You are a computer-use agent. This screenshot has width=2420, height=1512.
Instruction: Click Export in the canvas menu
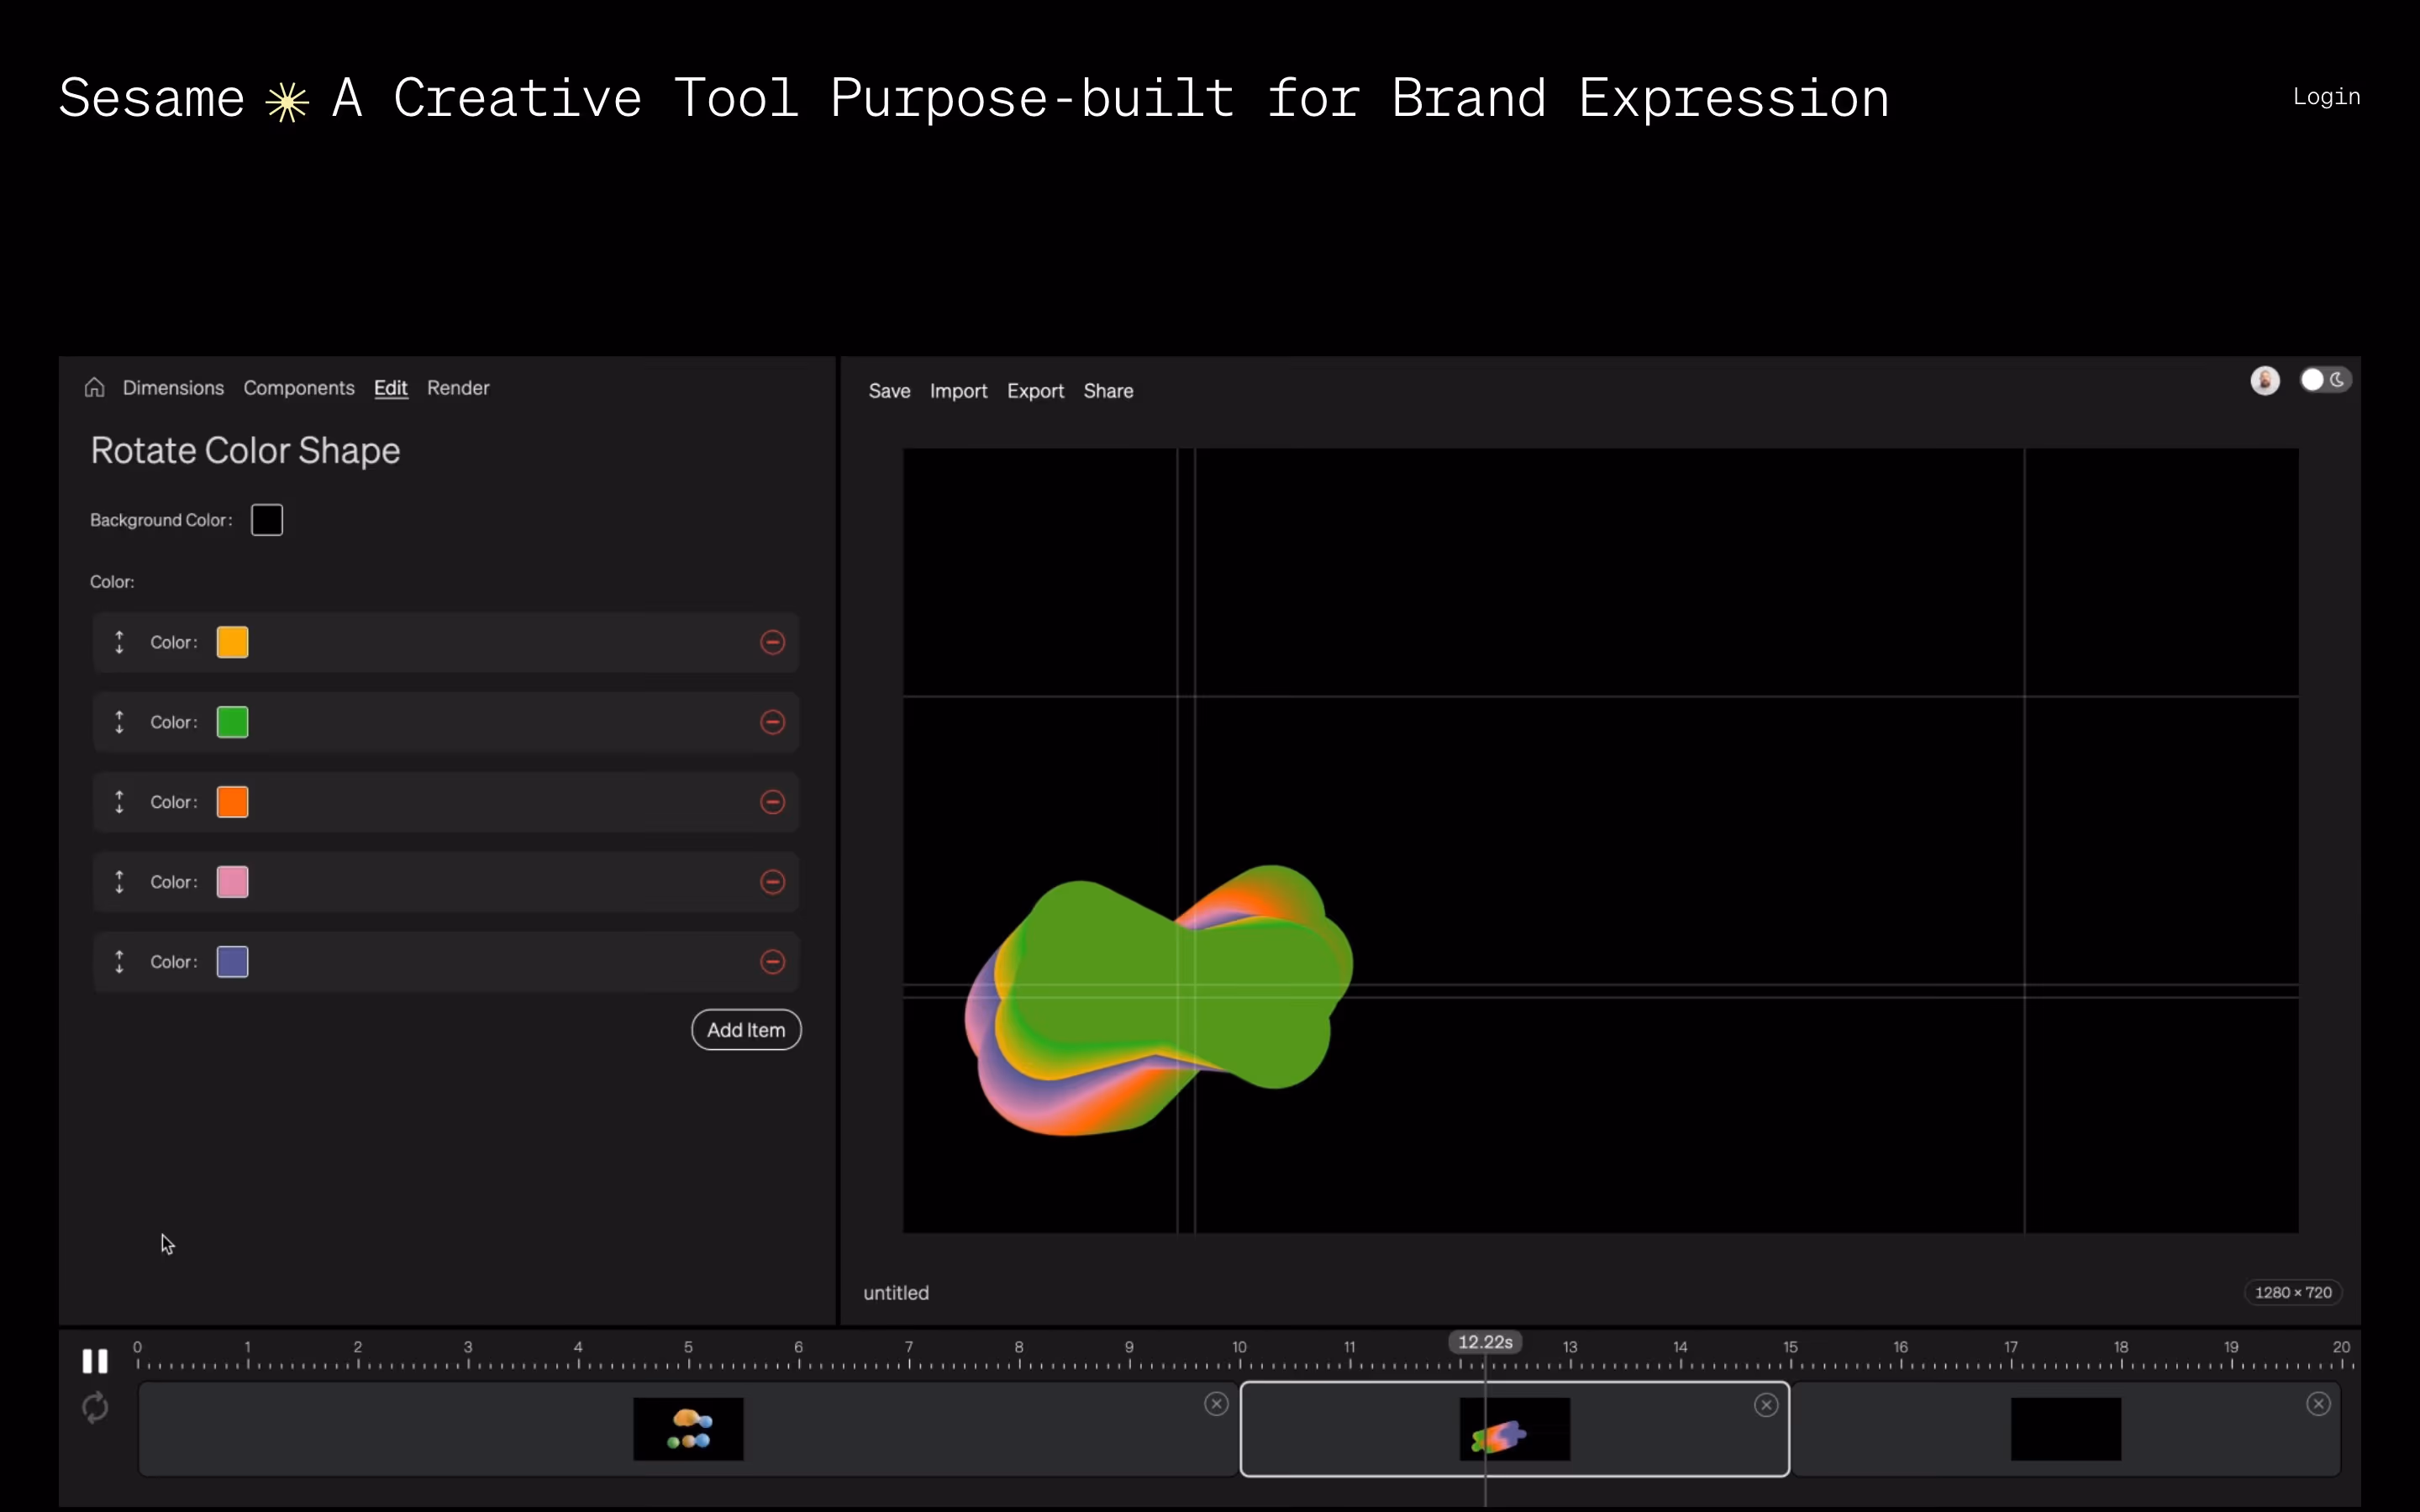(1036, 391)
